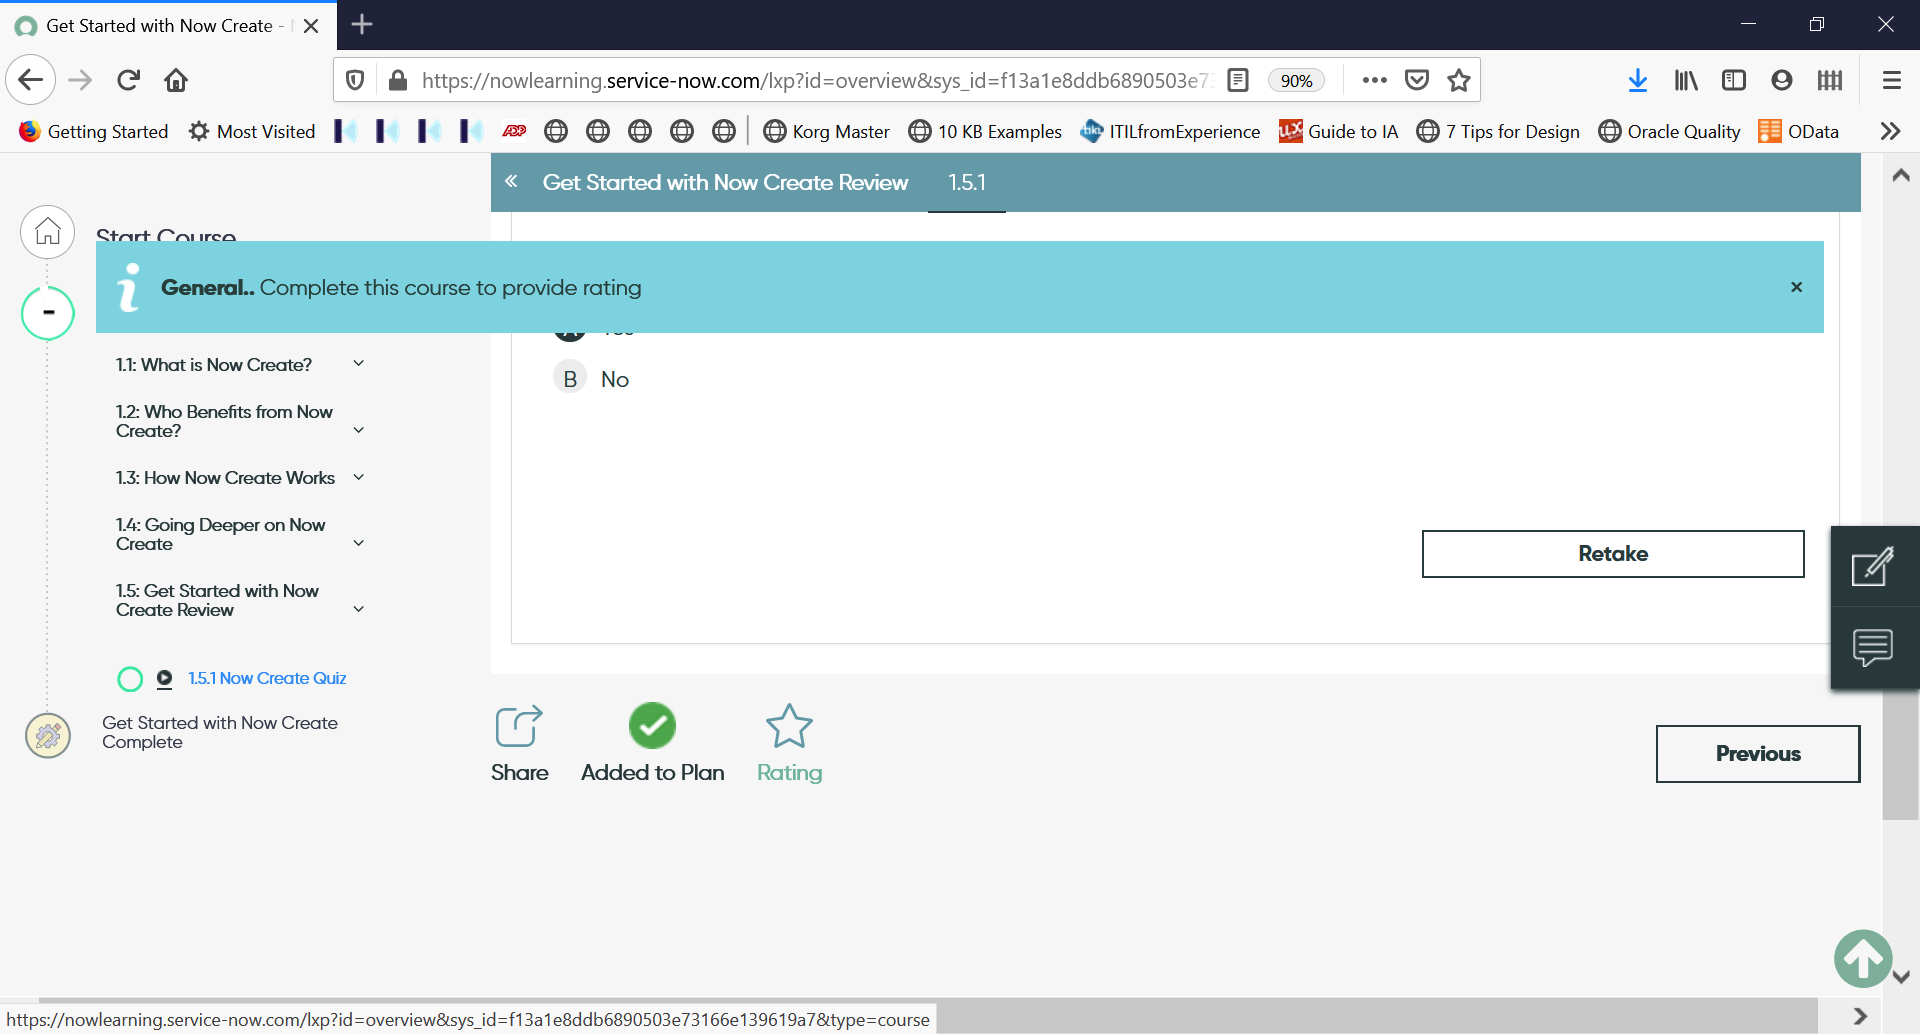Toggle the sidebars toolbar icon
1920x1034 pixels.
1734,80
